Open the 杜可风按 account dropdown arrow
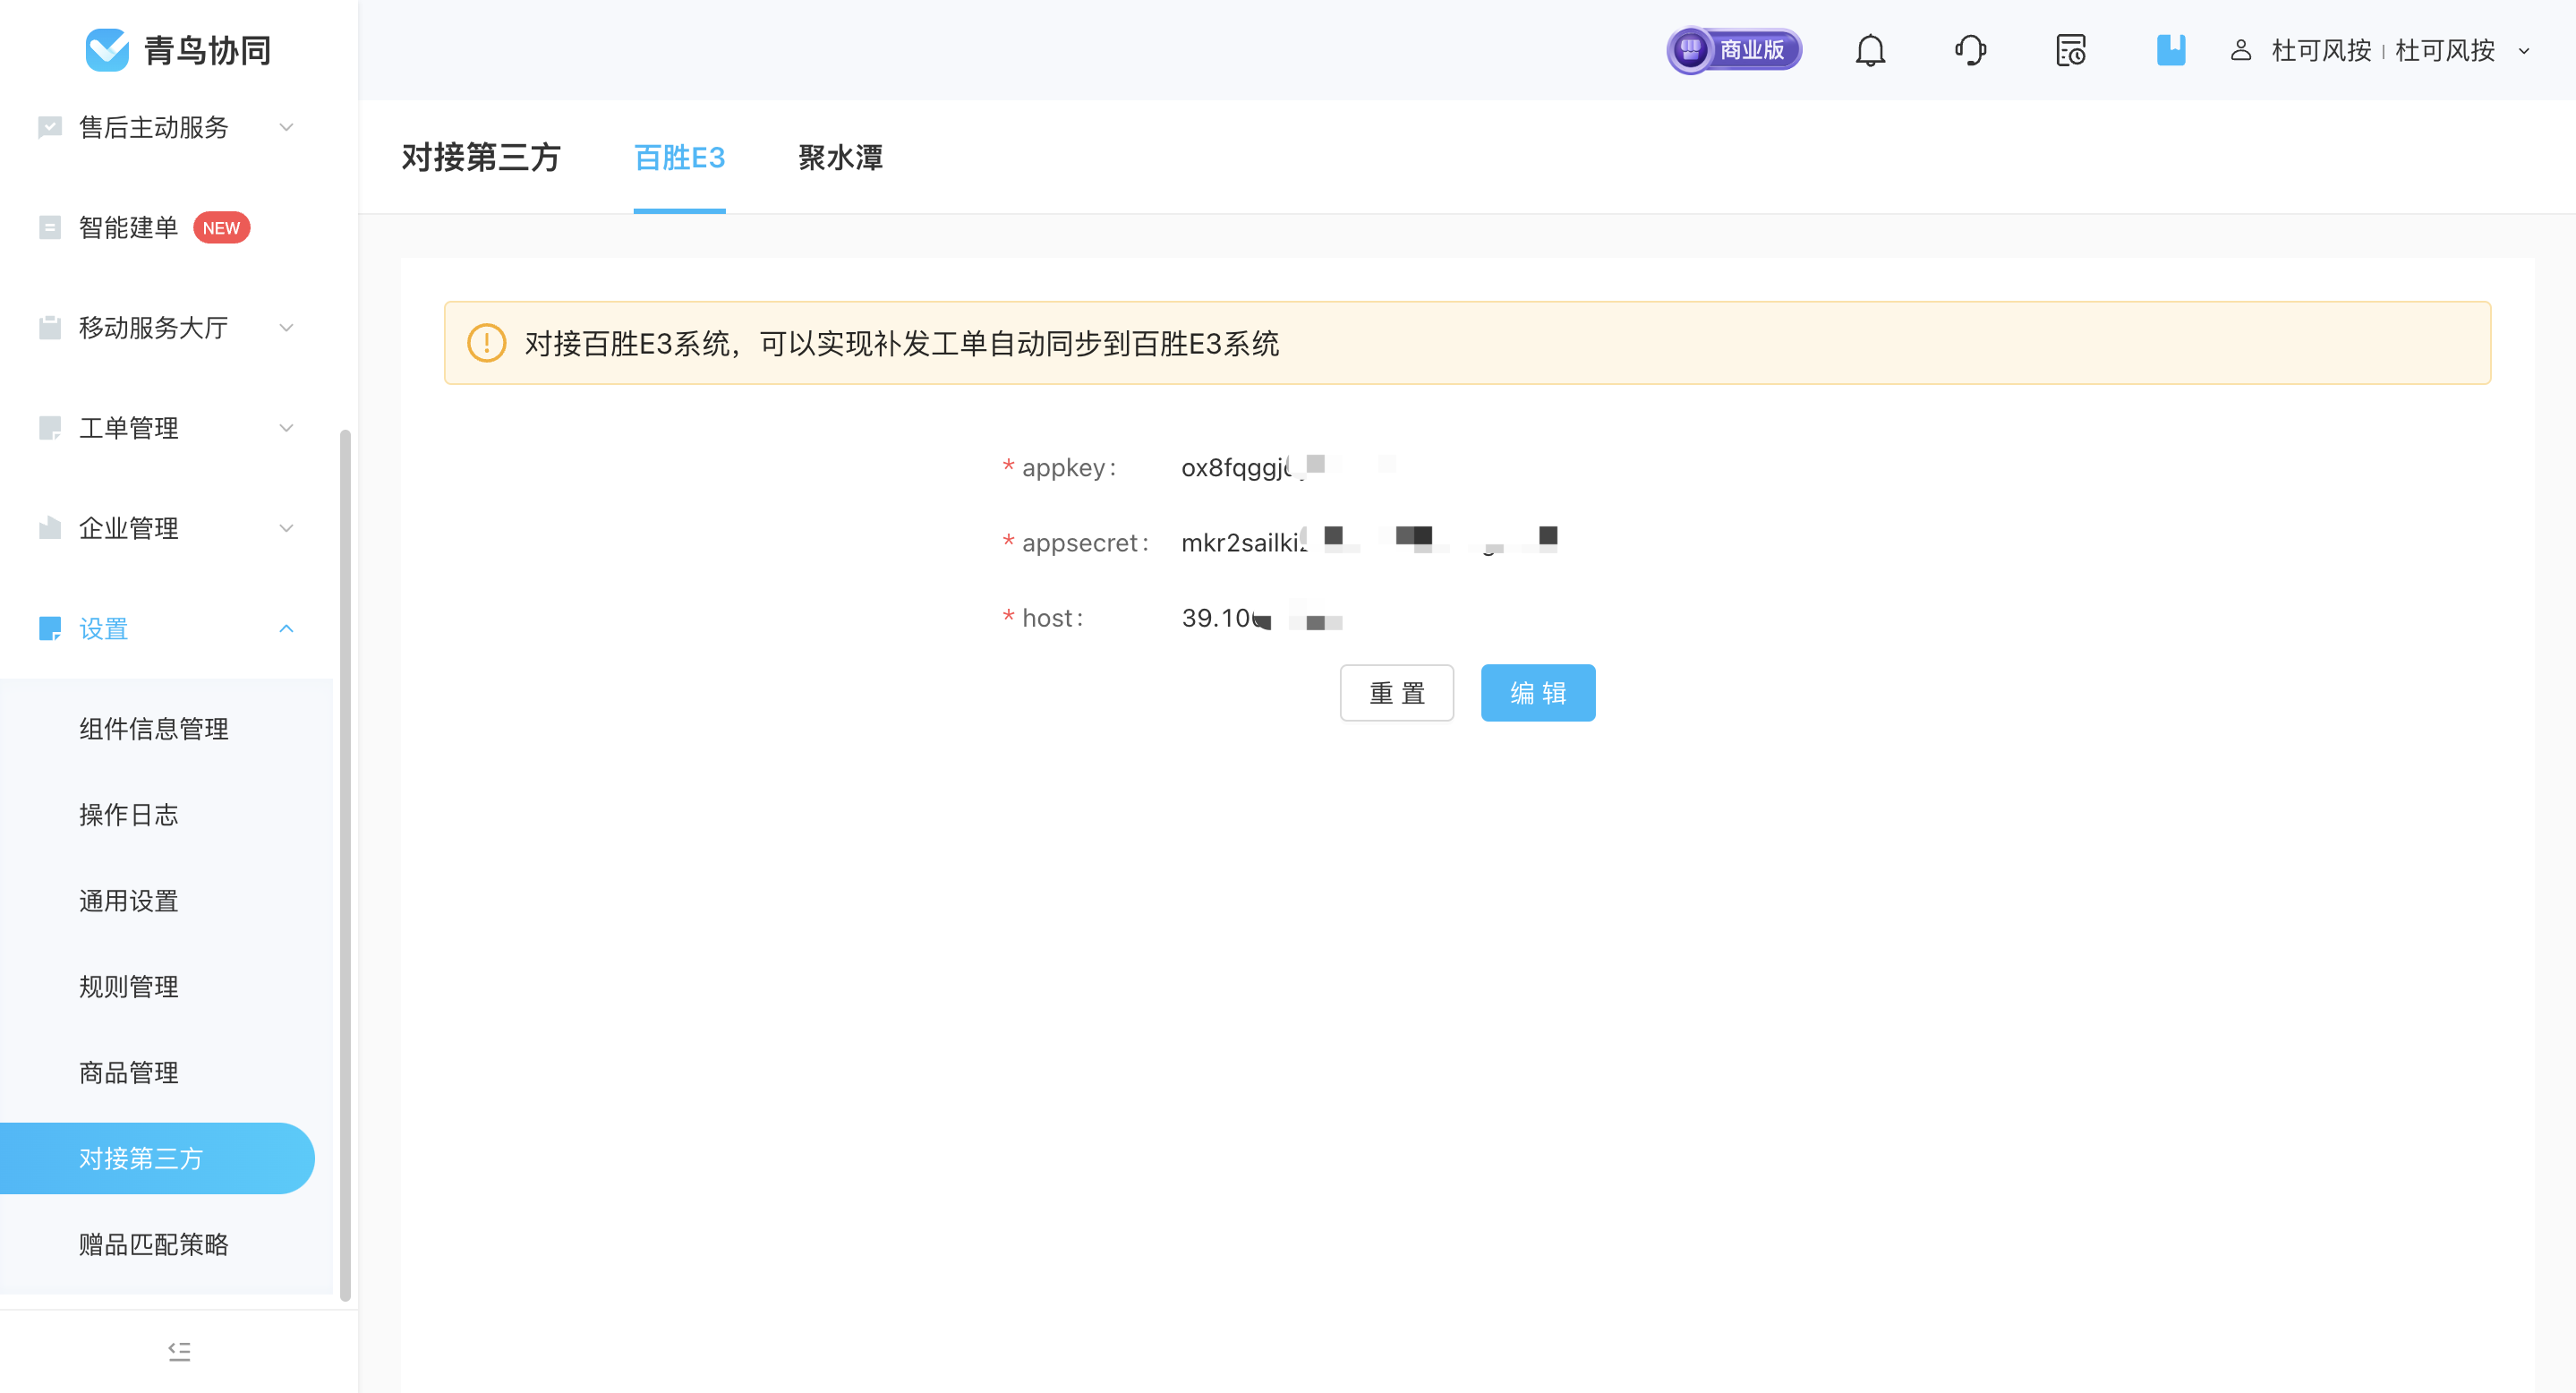Screen dimensions: 2576x1393 point(2524,51)
